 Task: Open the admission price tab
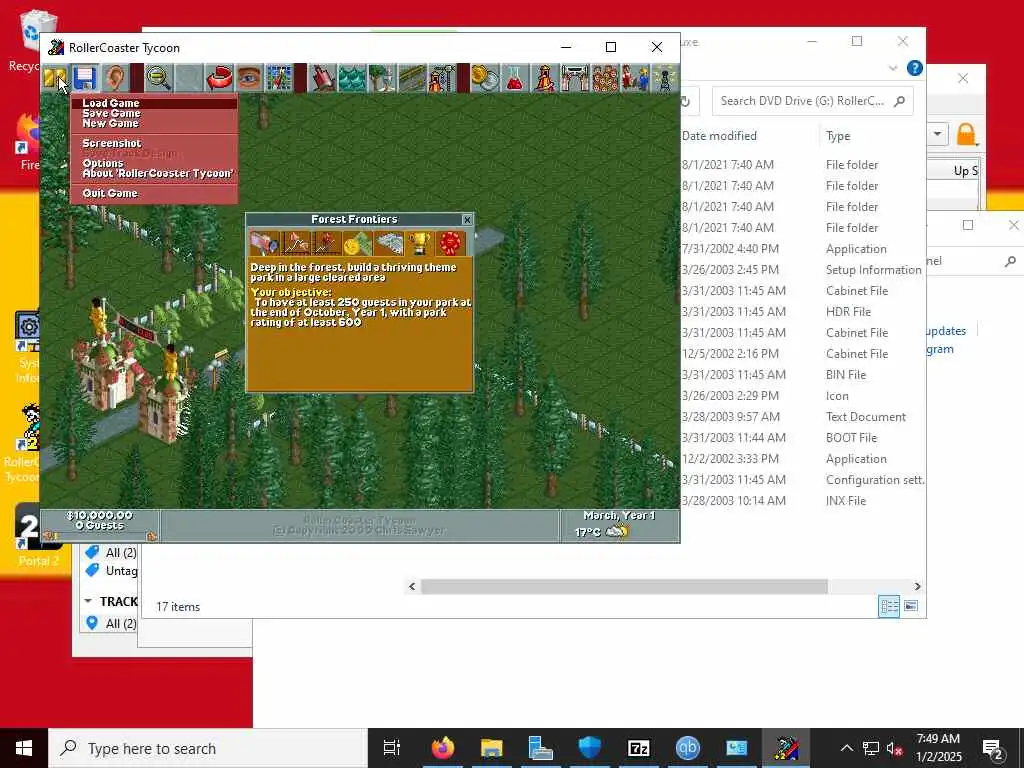tap(357, 244)
